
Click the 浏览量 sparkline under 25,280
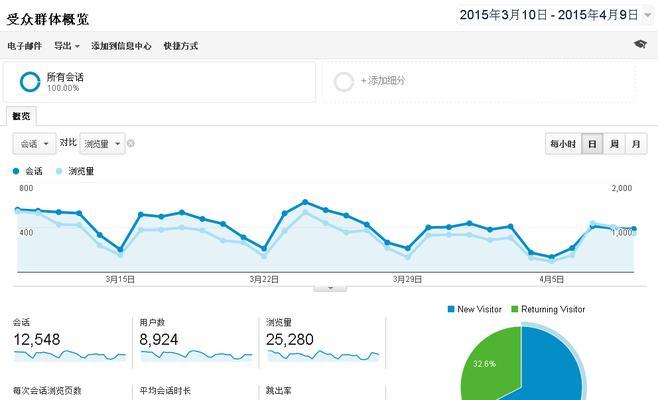pos(323,356)
